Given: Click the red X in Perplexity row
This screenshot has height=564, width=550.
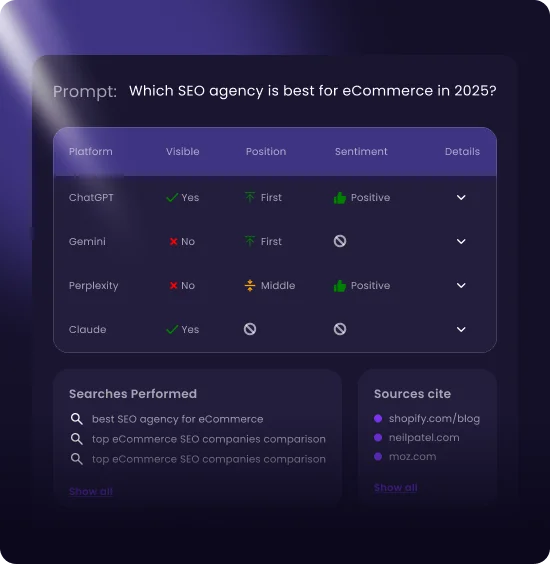Looking at the screenshot, I should pos(173,286).
